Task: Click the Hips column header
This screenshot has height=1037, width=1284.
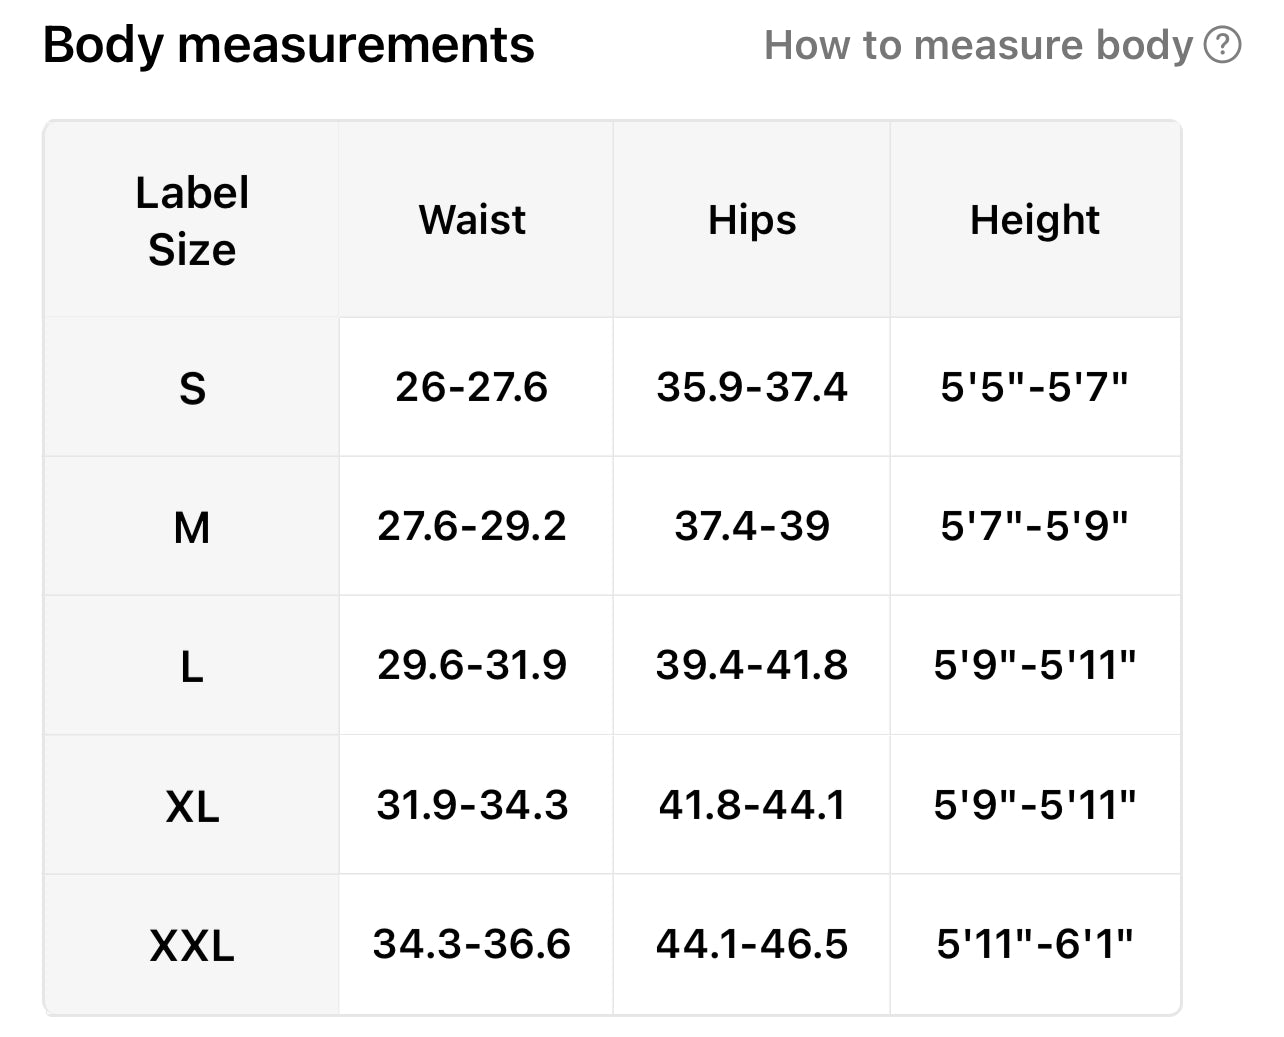Action: coord(752,220)
